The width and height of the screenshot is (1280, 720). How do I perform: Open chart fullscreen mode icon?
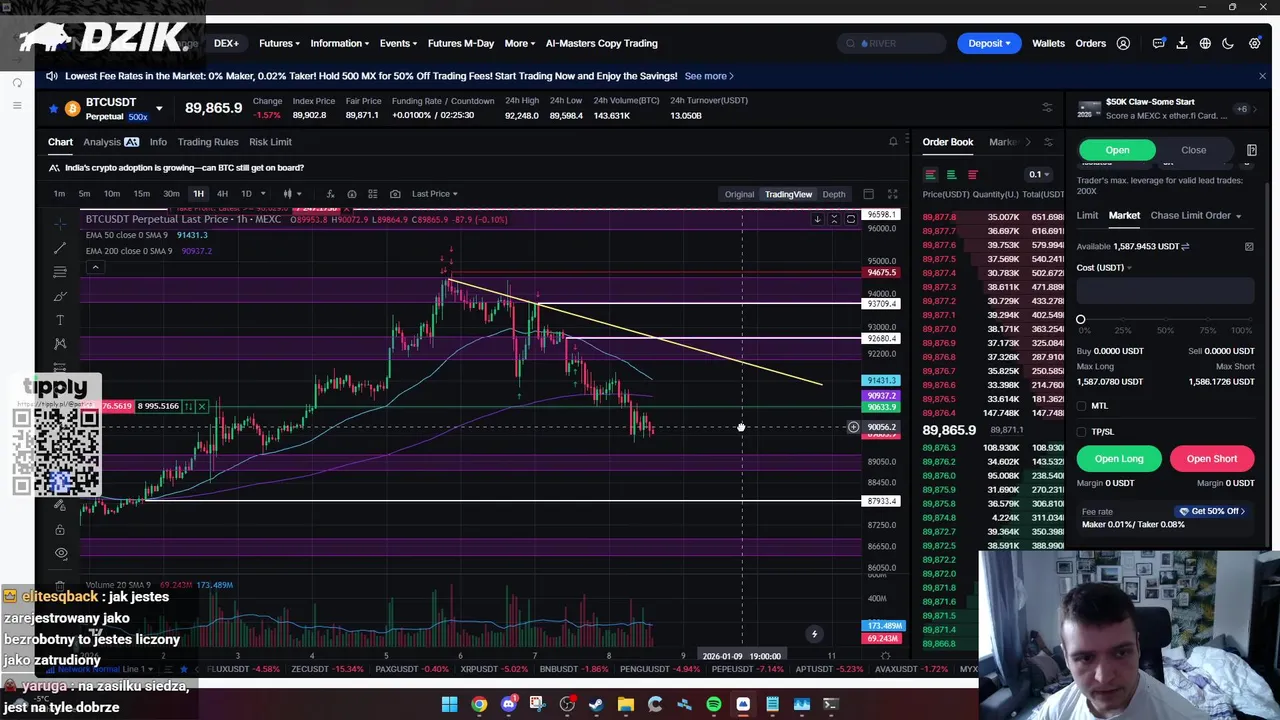pyautogui.click(x=892, y=194)
